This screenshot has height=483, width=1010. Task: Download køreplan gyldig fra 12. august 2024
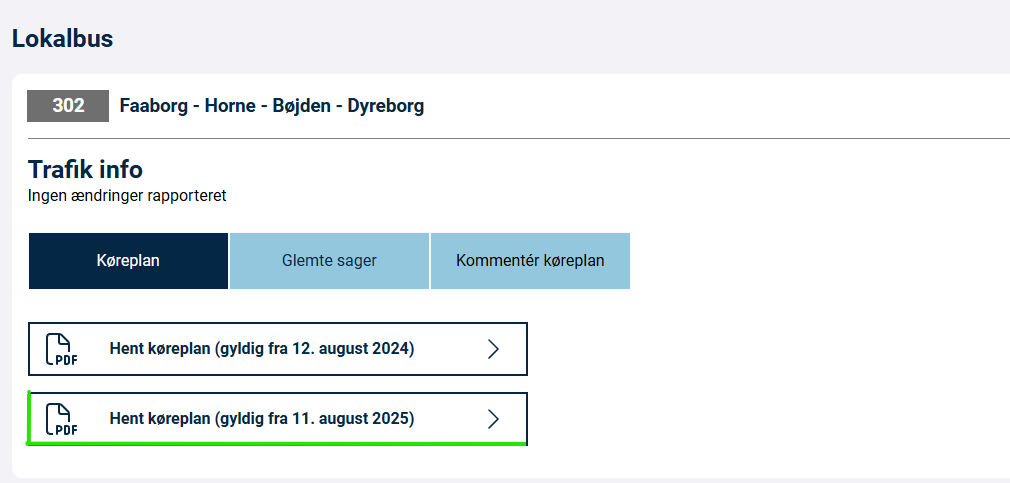pyautogui.click(x=278, y=349)
